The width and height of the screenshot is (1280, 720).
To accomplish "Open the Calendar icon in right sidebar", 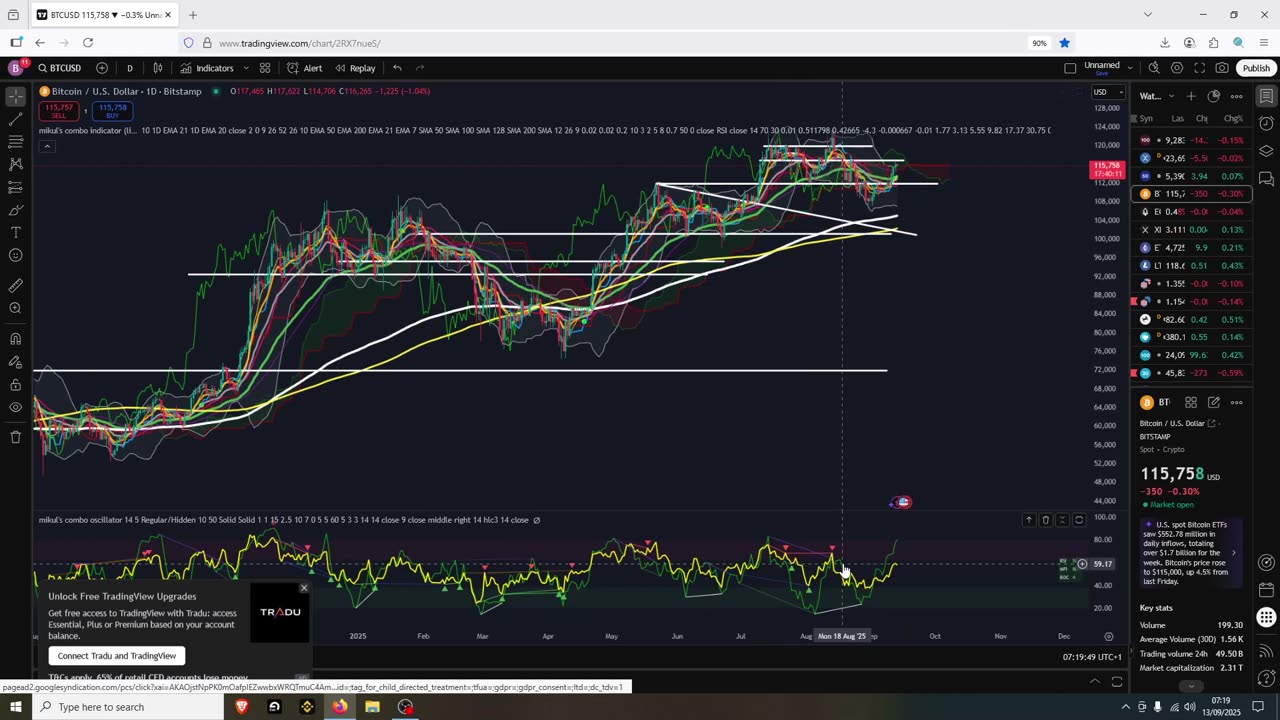I will pyautogui.click(x=1266, y=590).
